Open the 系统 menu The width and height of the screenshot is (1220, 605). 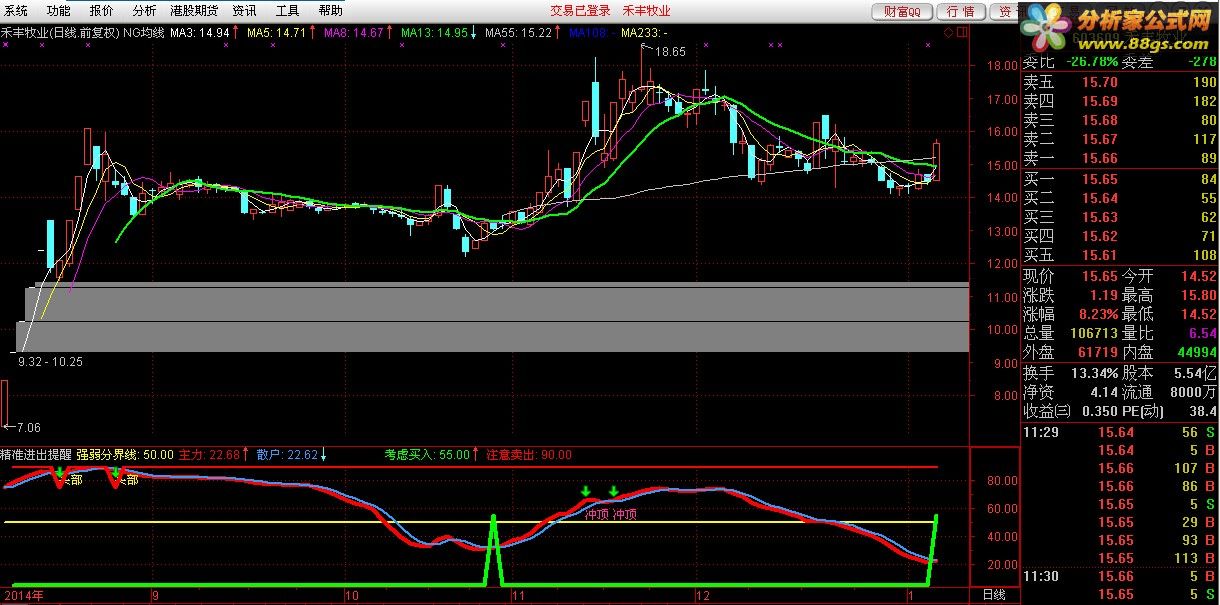coord(17,11)
